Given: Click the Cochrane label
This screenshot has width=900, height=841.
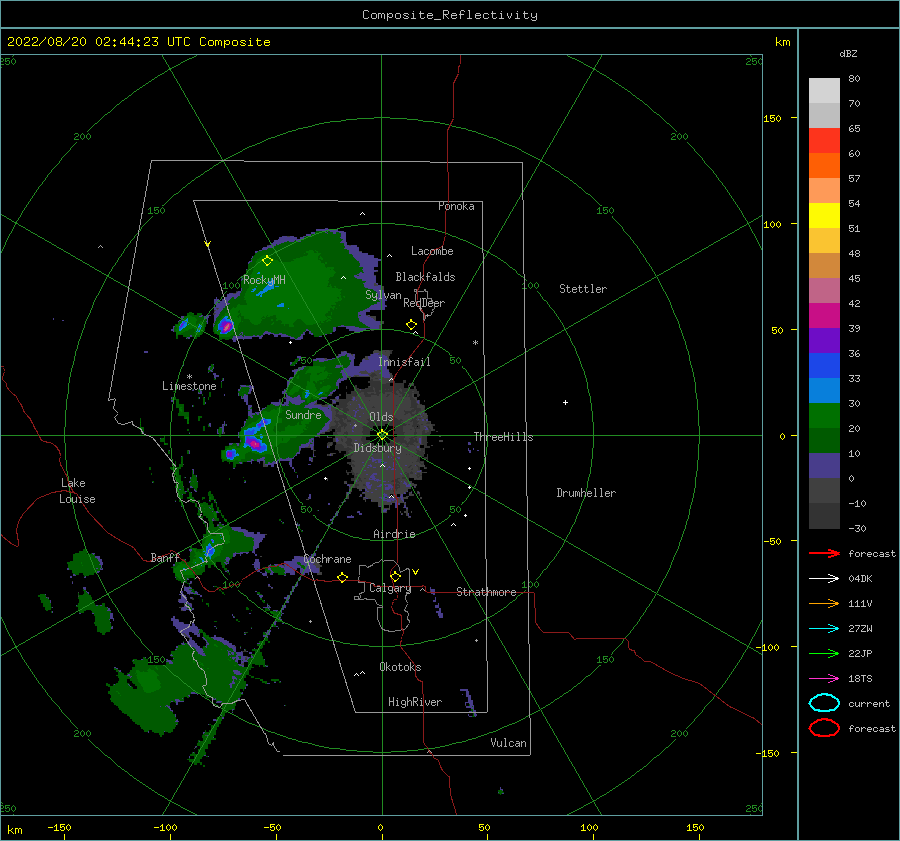Looking at the screenshot, I should pos(327,559).
